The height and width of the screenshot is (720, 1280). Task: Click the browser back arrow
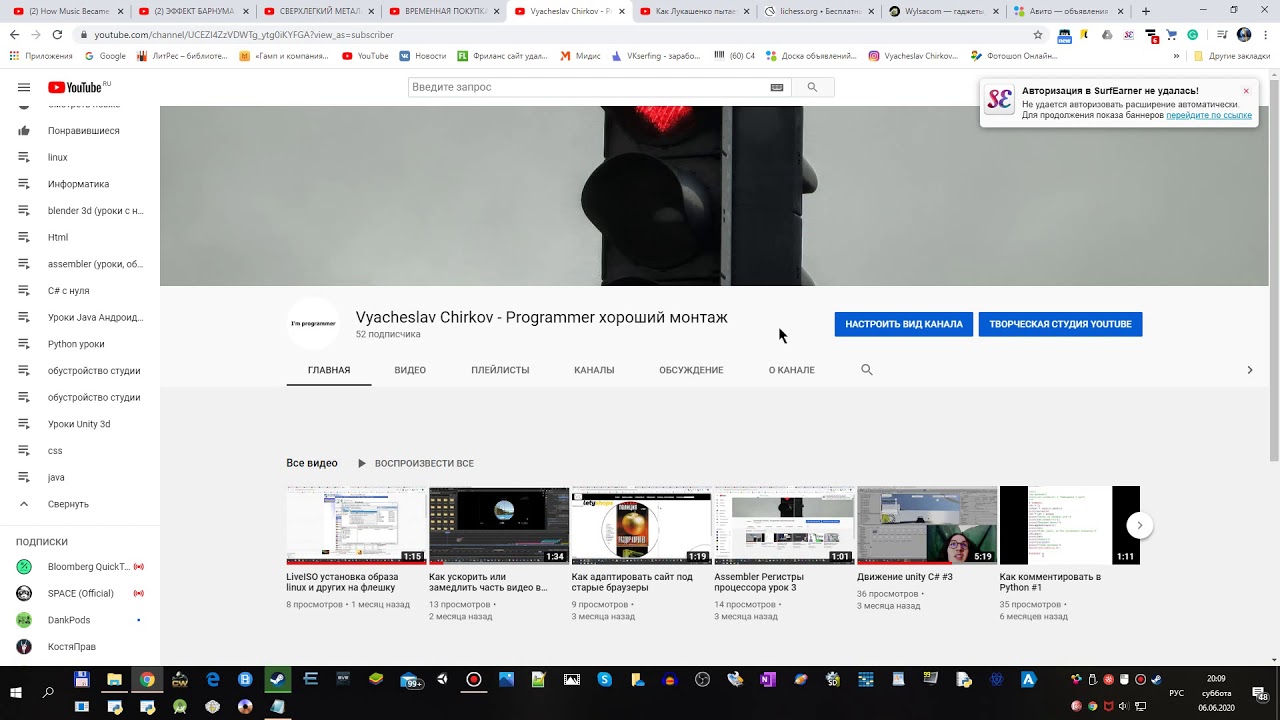(x=14, y=34)
